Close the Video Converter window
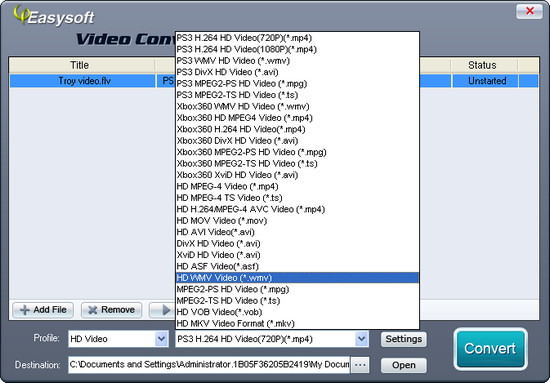Image resolution: width=550 pixels, height=383 pixels. [530, 11]
